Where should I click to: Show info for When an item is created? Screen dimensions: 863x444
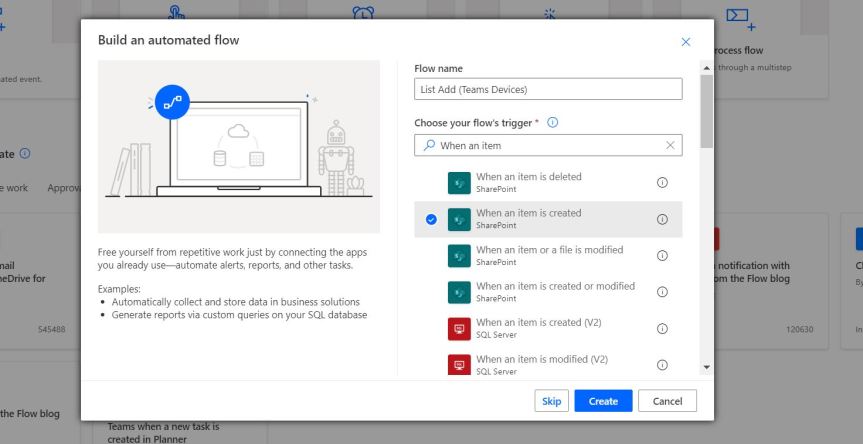[x=662, y=219]
